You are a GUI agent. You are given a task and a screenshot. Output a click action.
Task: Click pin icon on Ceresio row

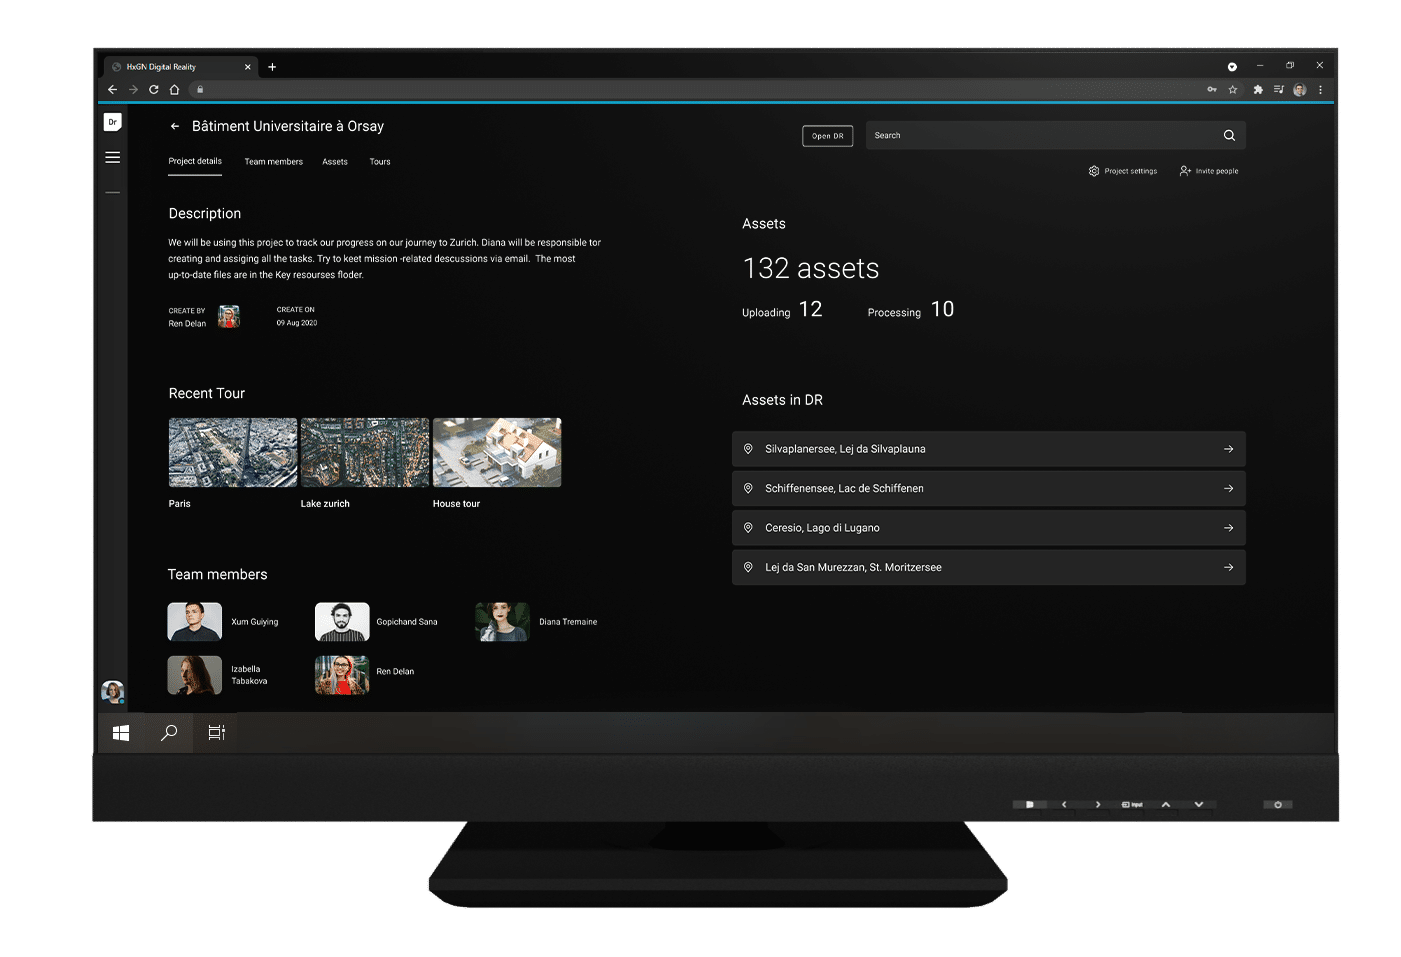pyautogui.click(x=748, y=528)
